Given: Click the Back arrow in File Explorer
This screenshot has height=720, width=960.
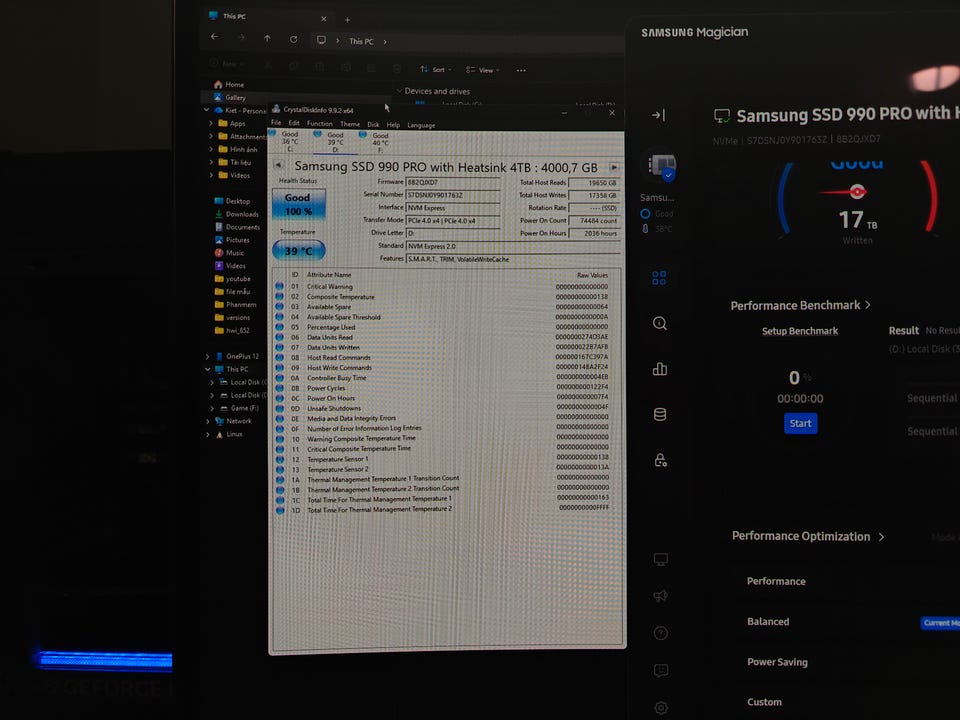Looking at the screenshot, I should [214, 37].
